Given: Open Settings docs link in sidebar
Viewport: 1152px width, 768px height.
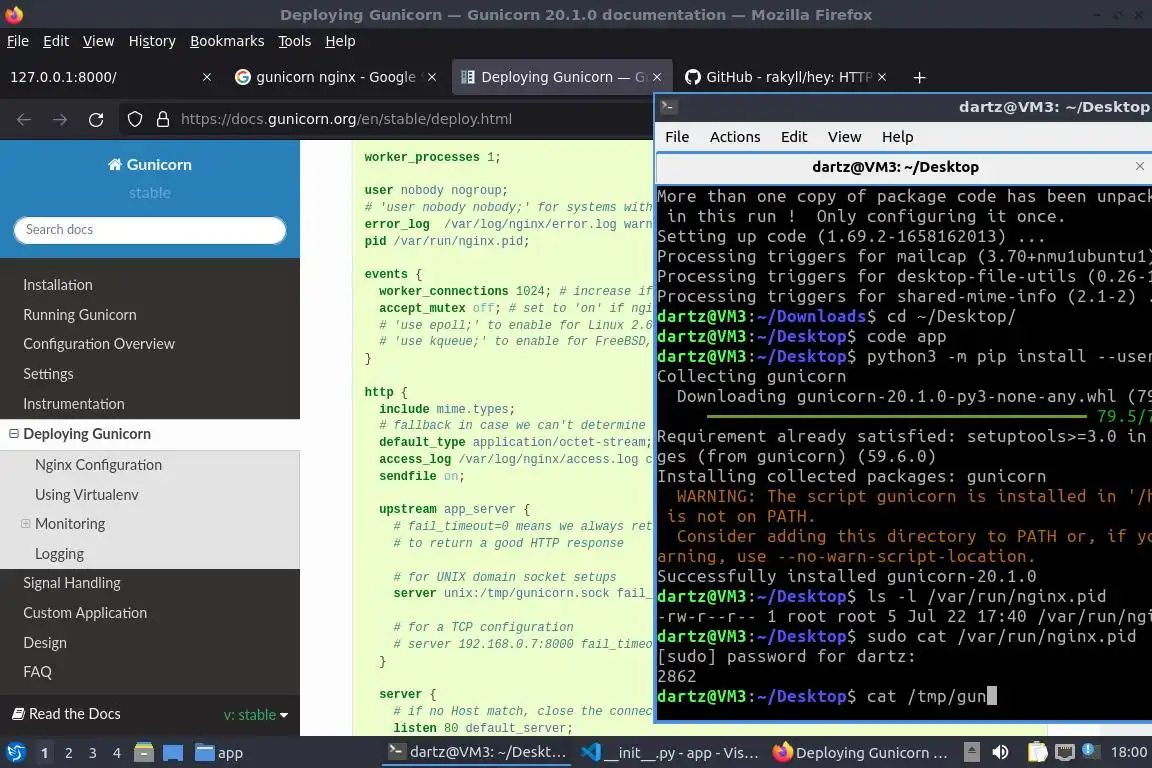Looking at the screenshot, I should (48, 374).
